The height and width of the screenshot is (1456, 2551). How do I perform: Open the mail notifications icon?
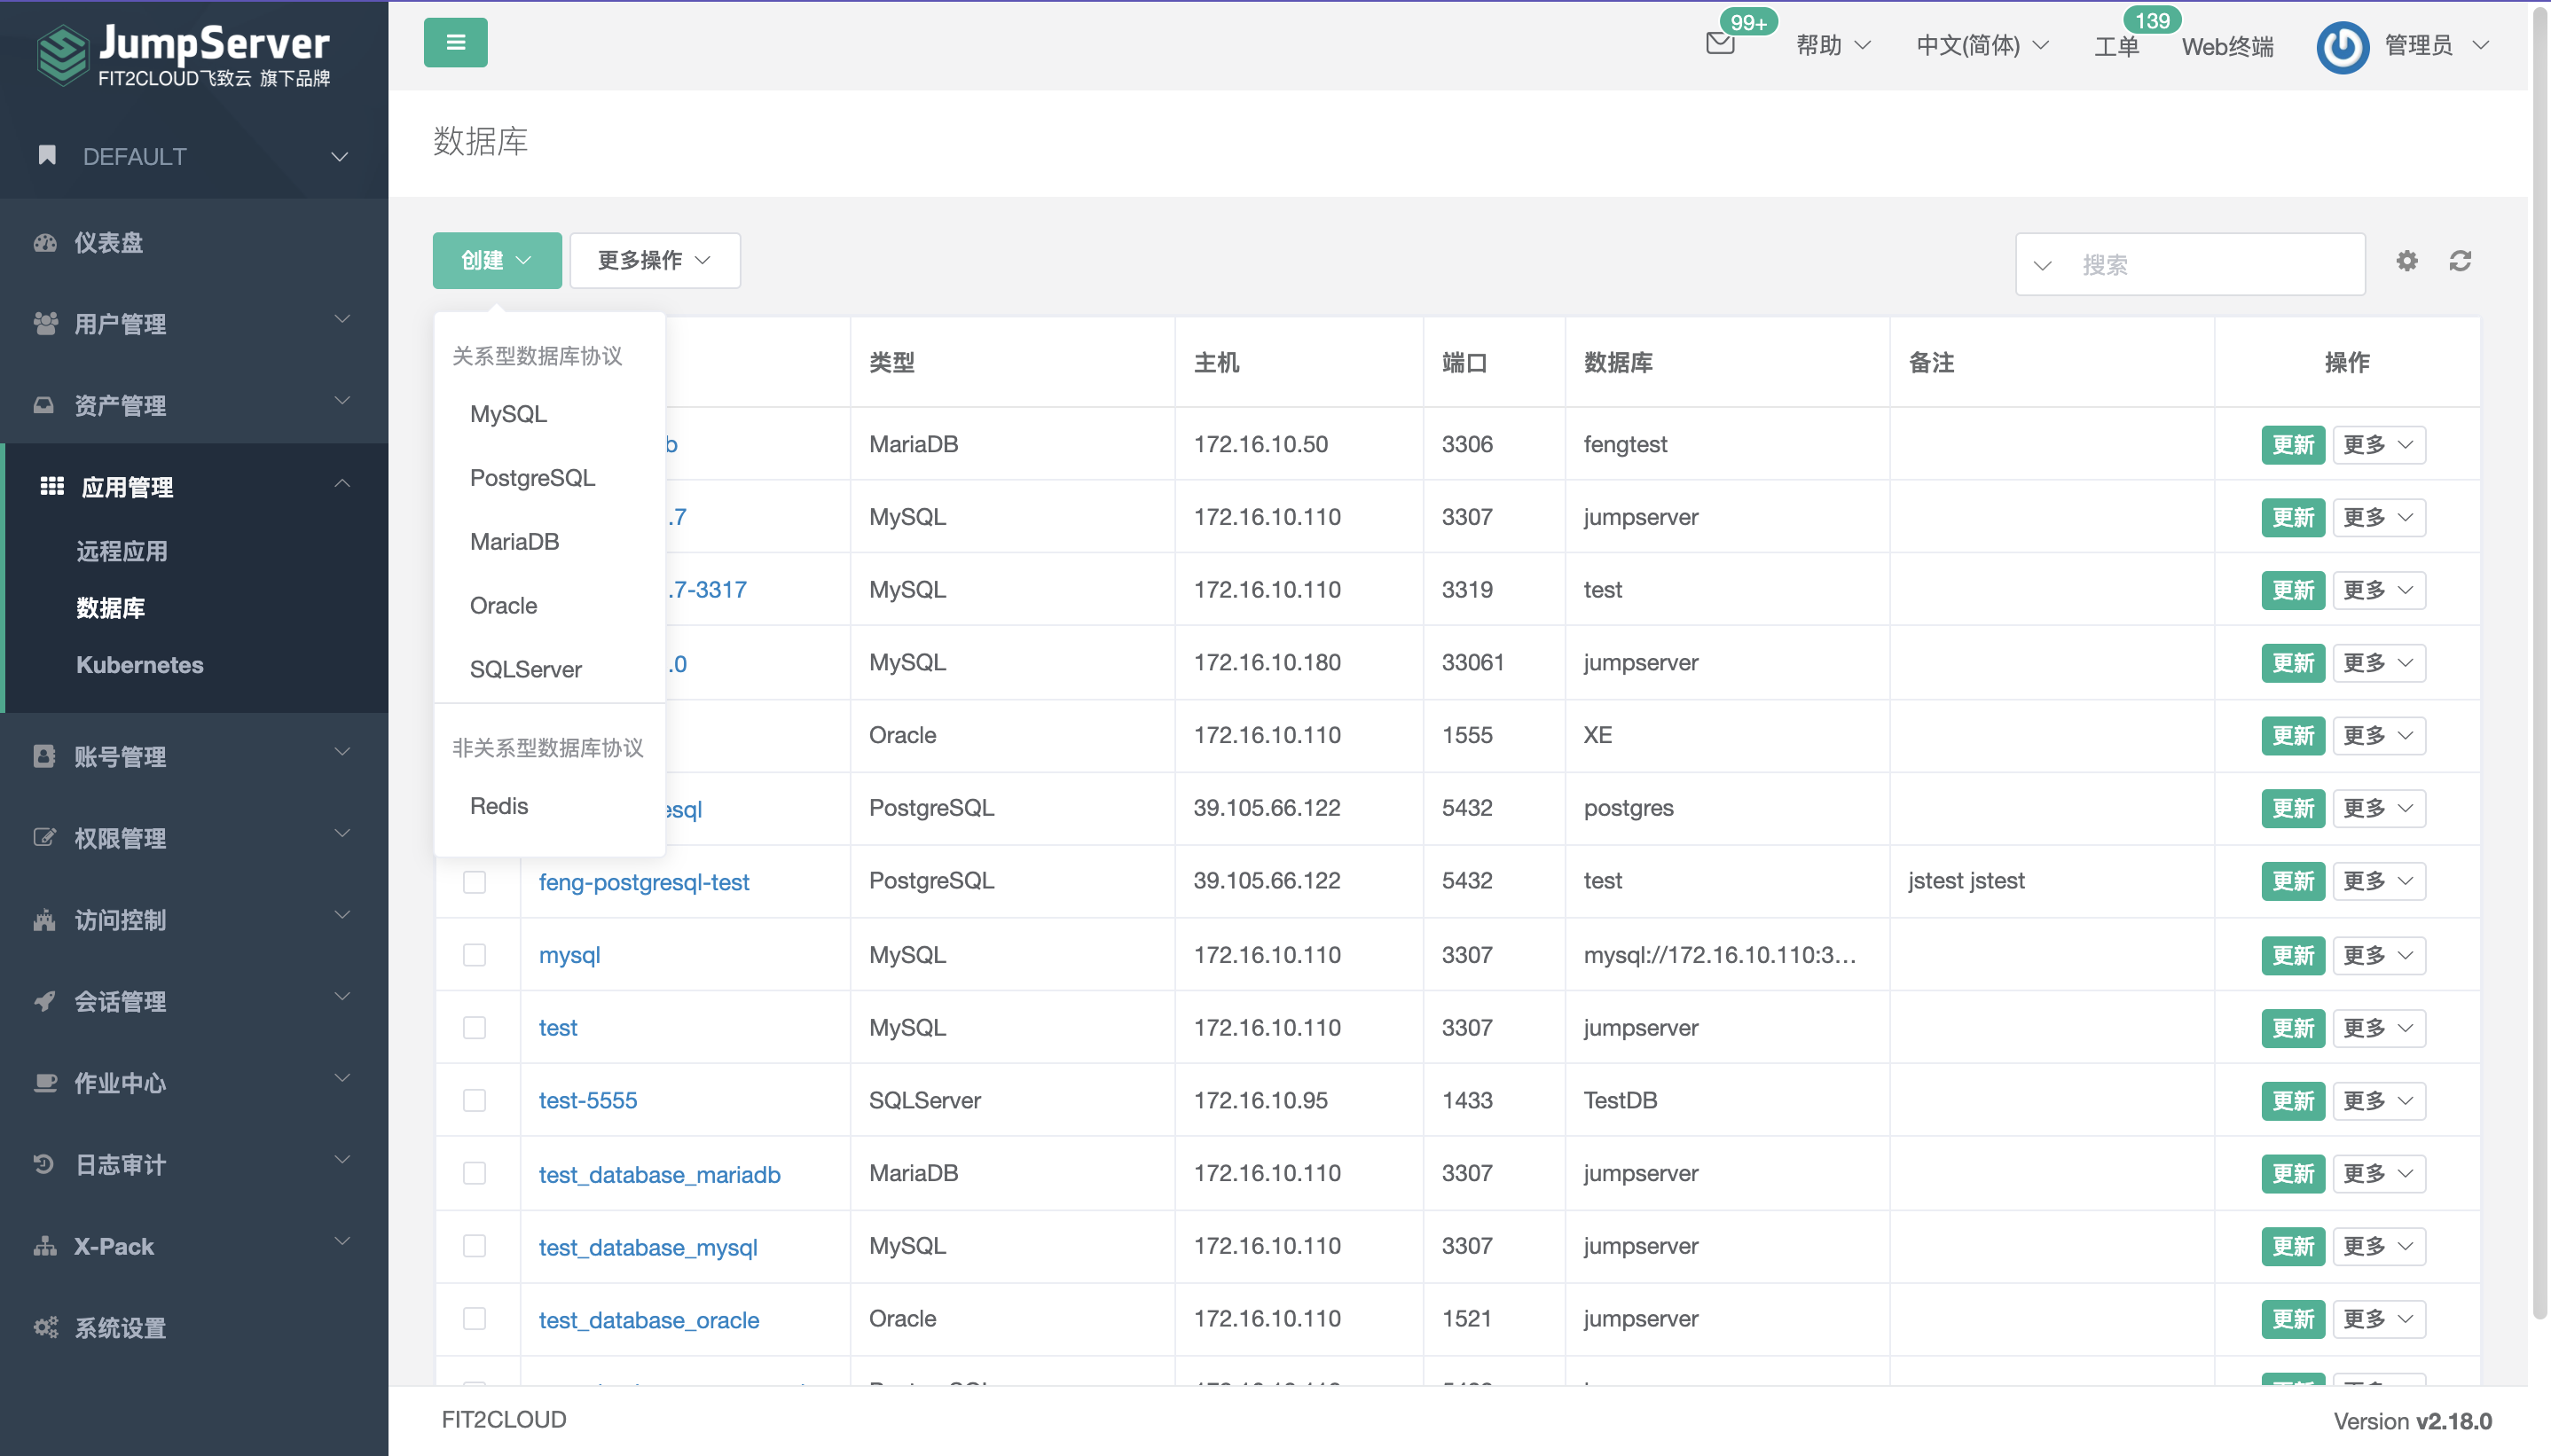(1719, 43)
